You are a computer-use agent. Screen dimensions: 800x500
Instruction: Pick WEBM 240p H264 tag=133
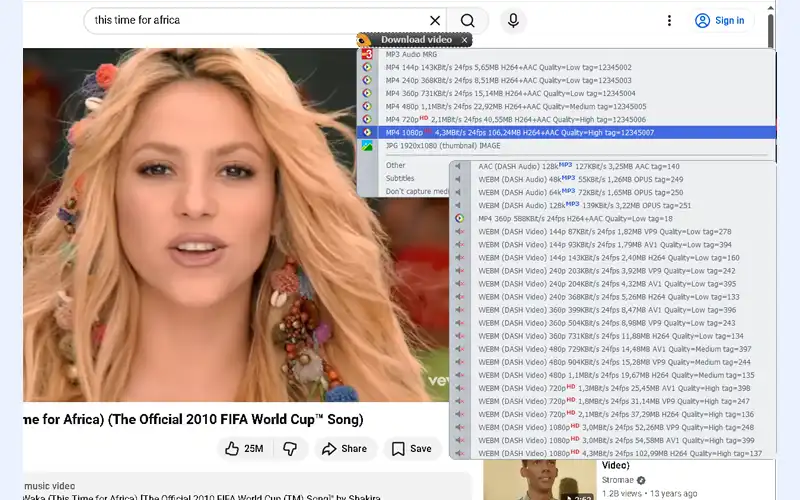(613, 297)
